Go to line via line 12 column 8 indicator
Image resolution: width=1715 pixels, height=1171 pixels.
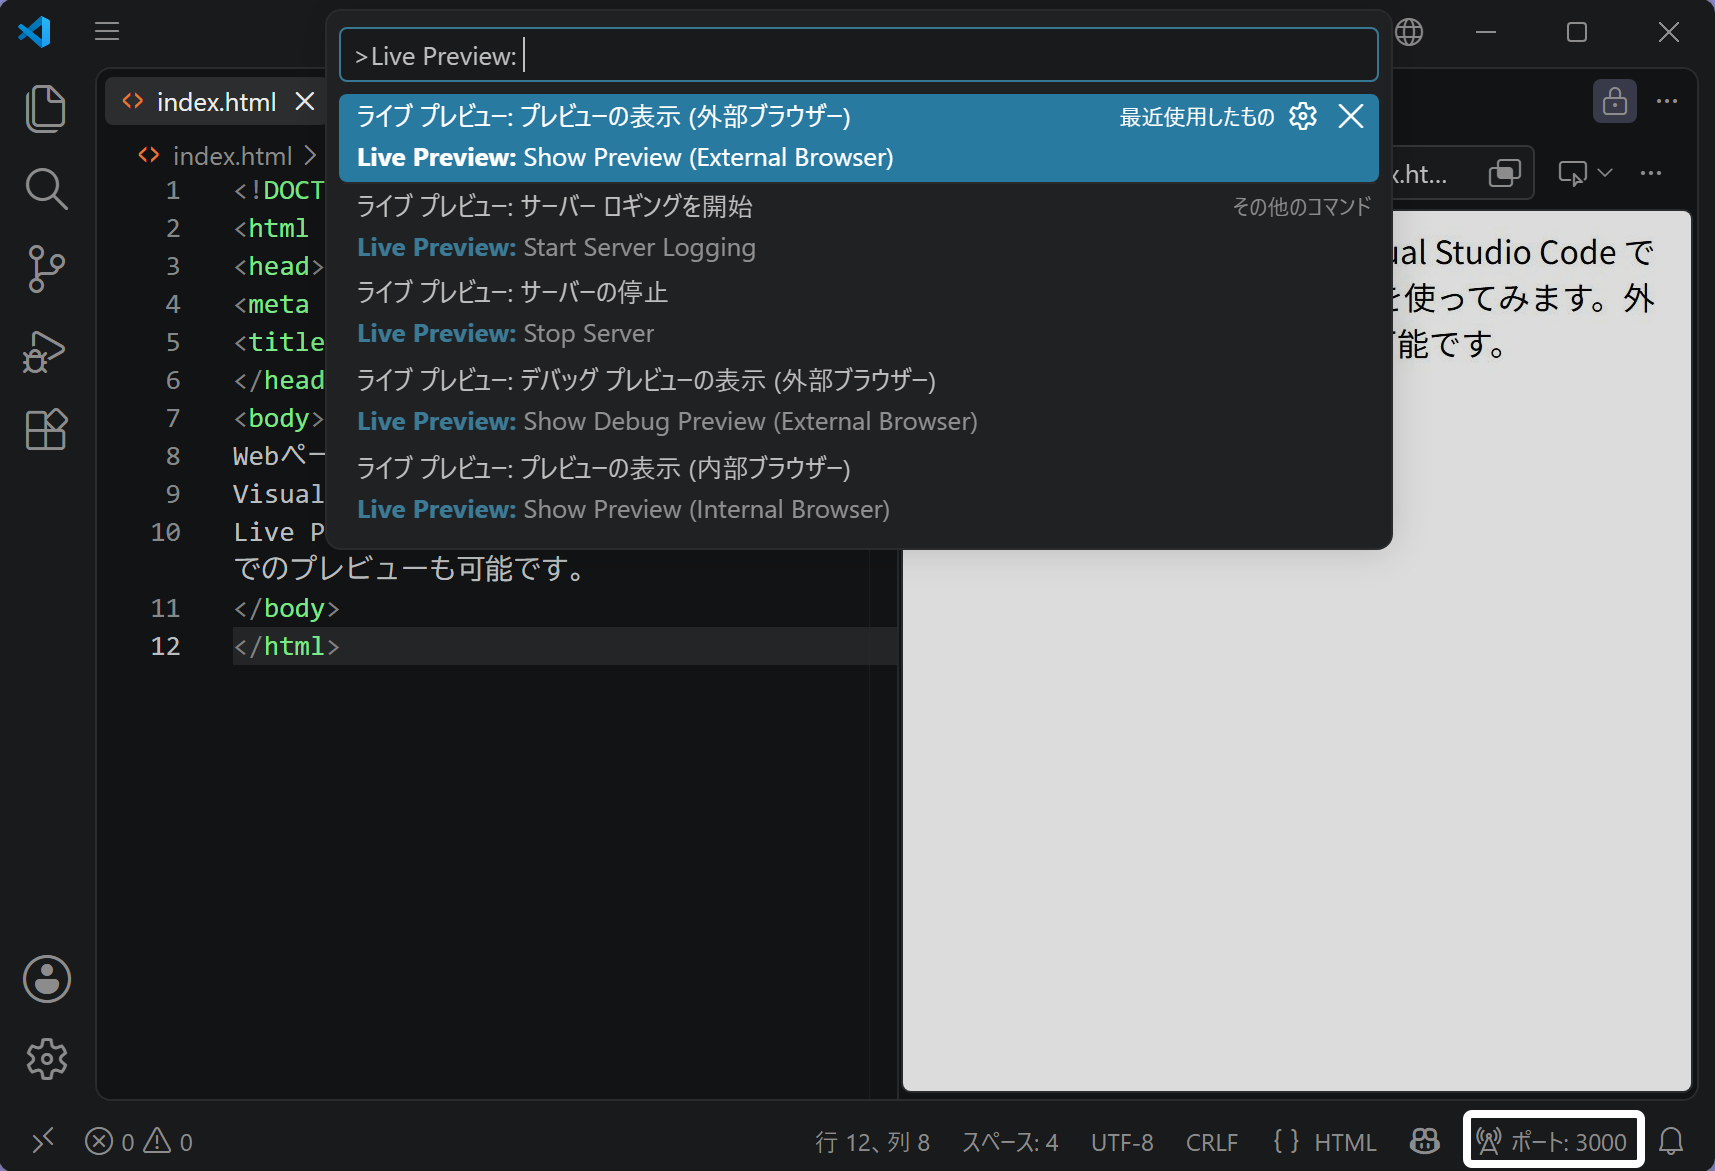pyautogui.click(x=872, y=1142)
